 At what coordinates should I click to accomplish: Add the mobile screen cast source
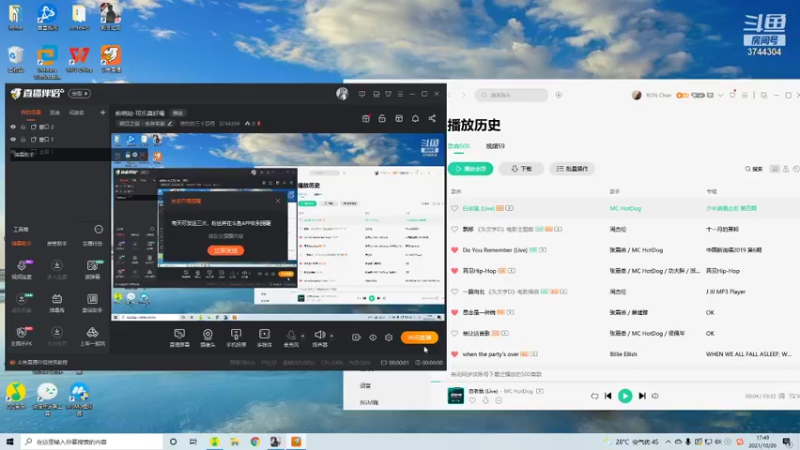point(236,337)
